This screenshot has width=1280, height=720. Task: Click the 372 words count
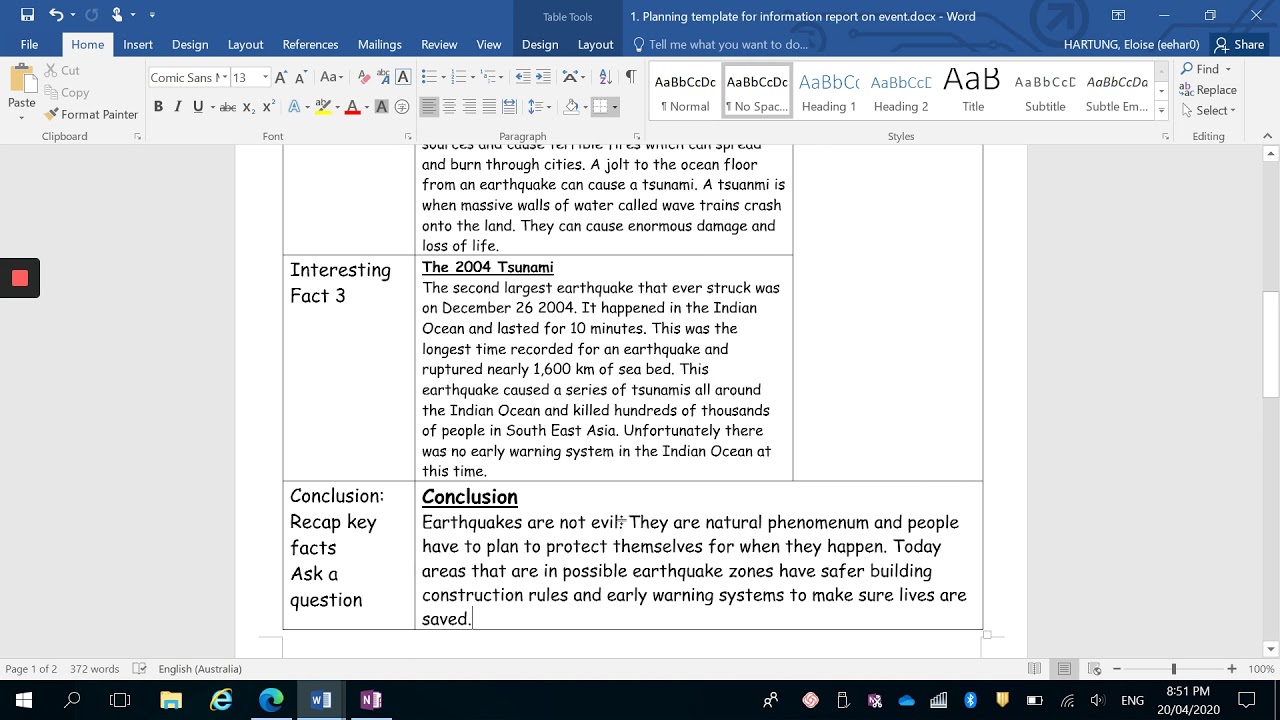point(94,669)
